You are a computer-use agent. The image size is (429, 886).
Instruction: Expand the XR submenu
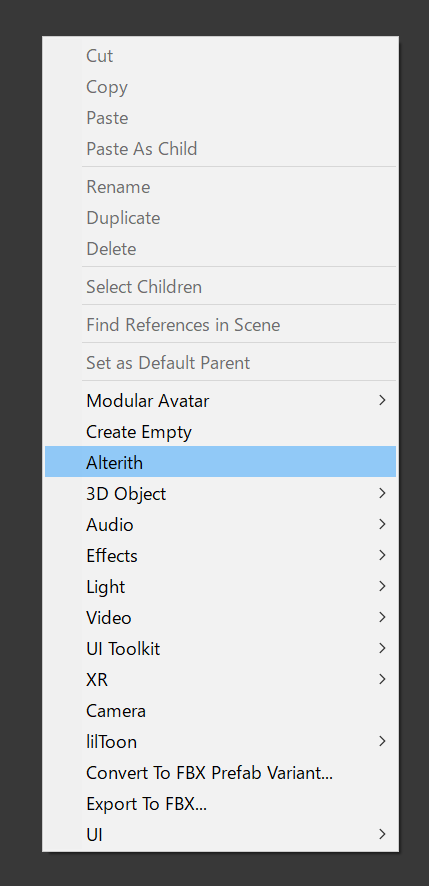point(220,679)
